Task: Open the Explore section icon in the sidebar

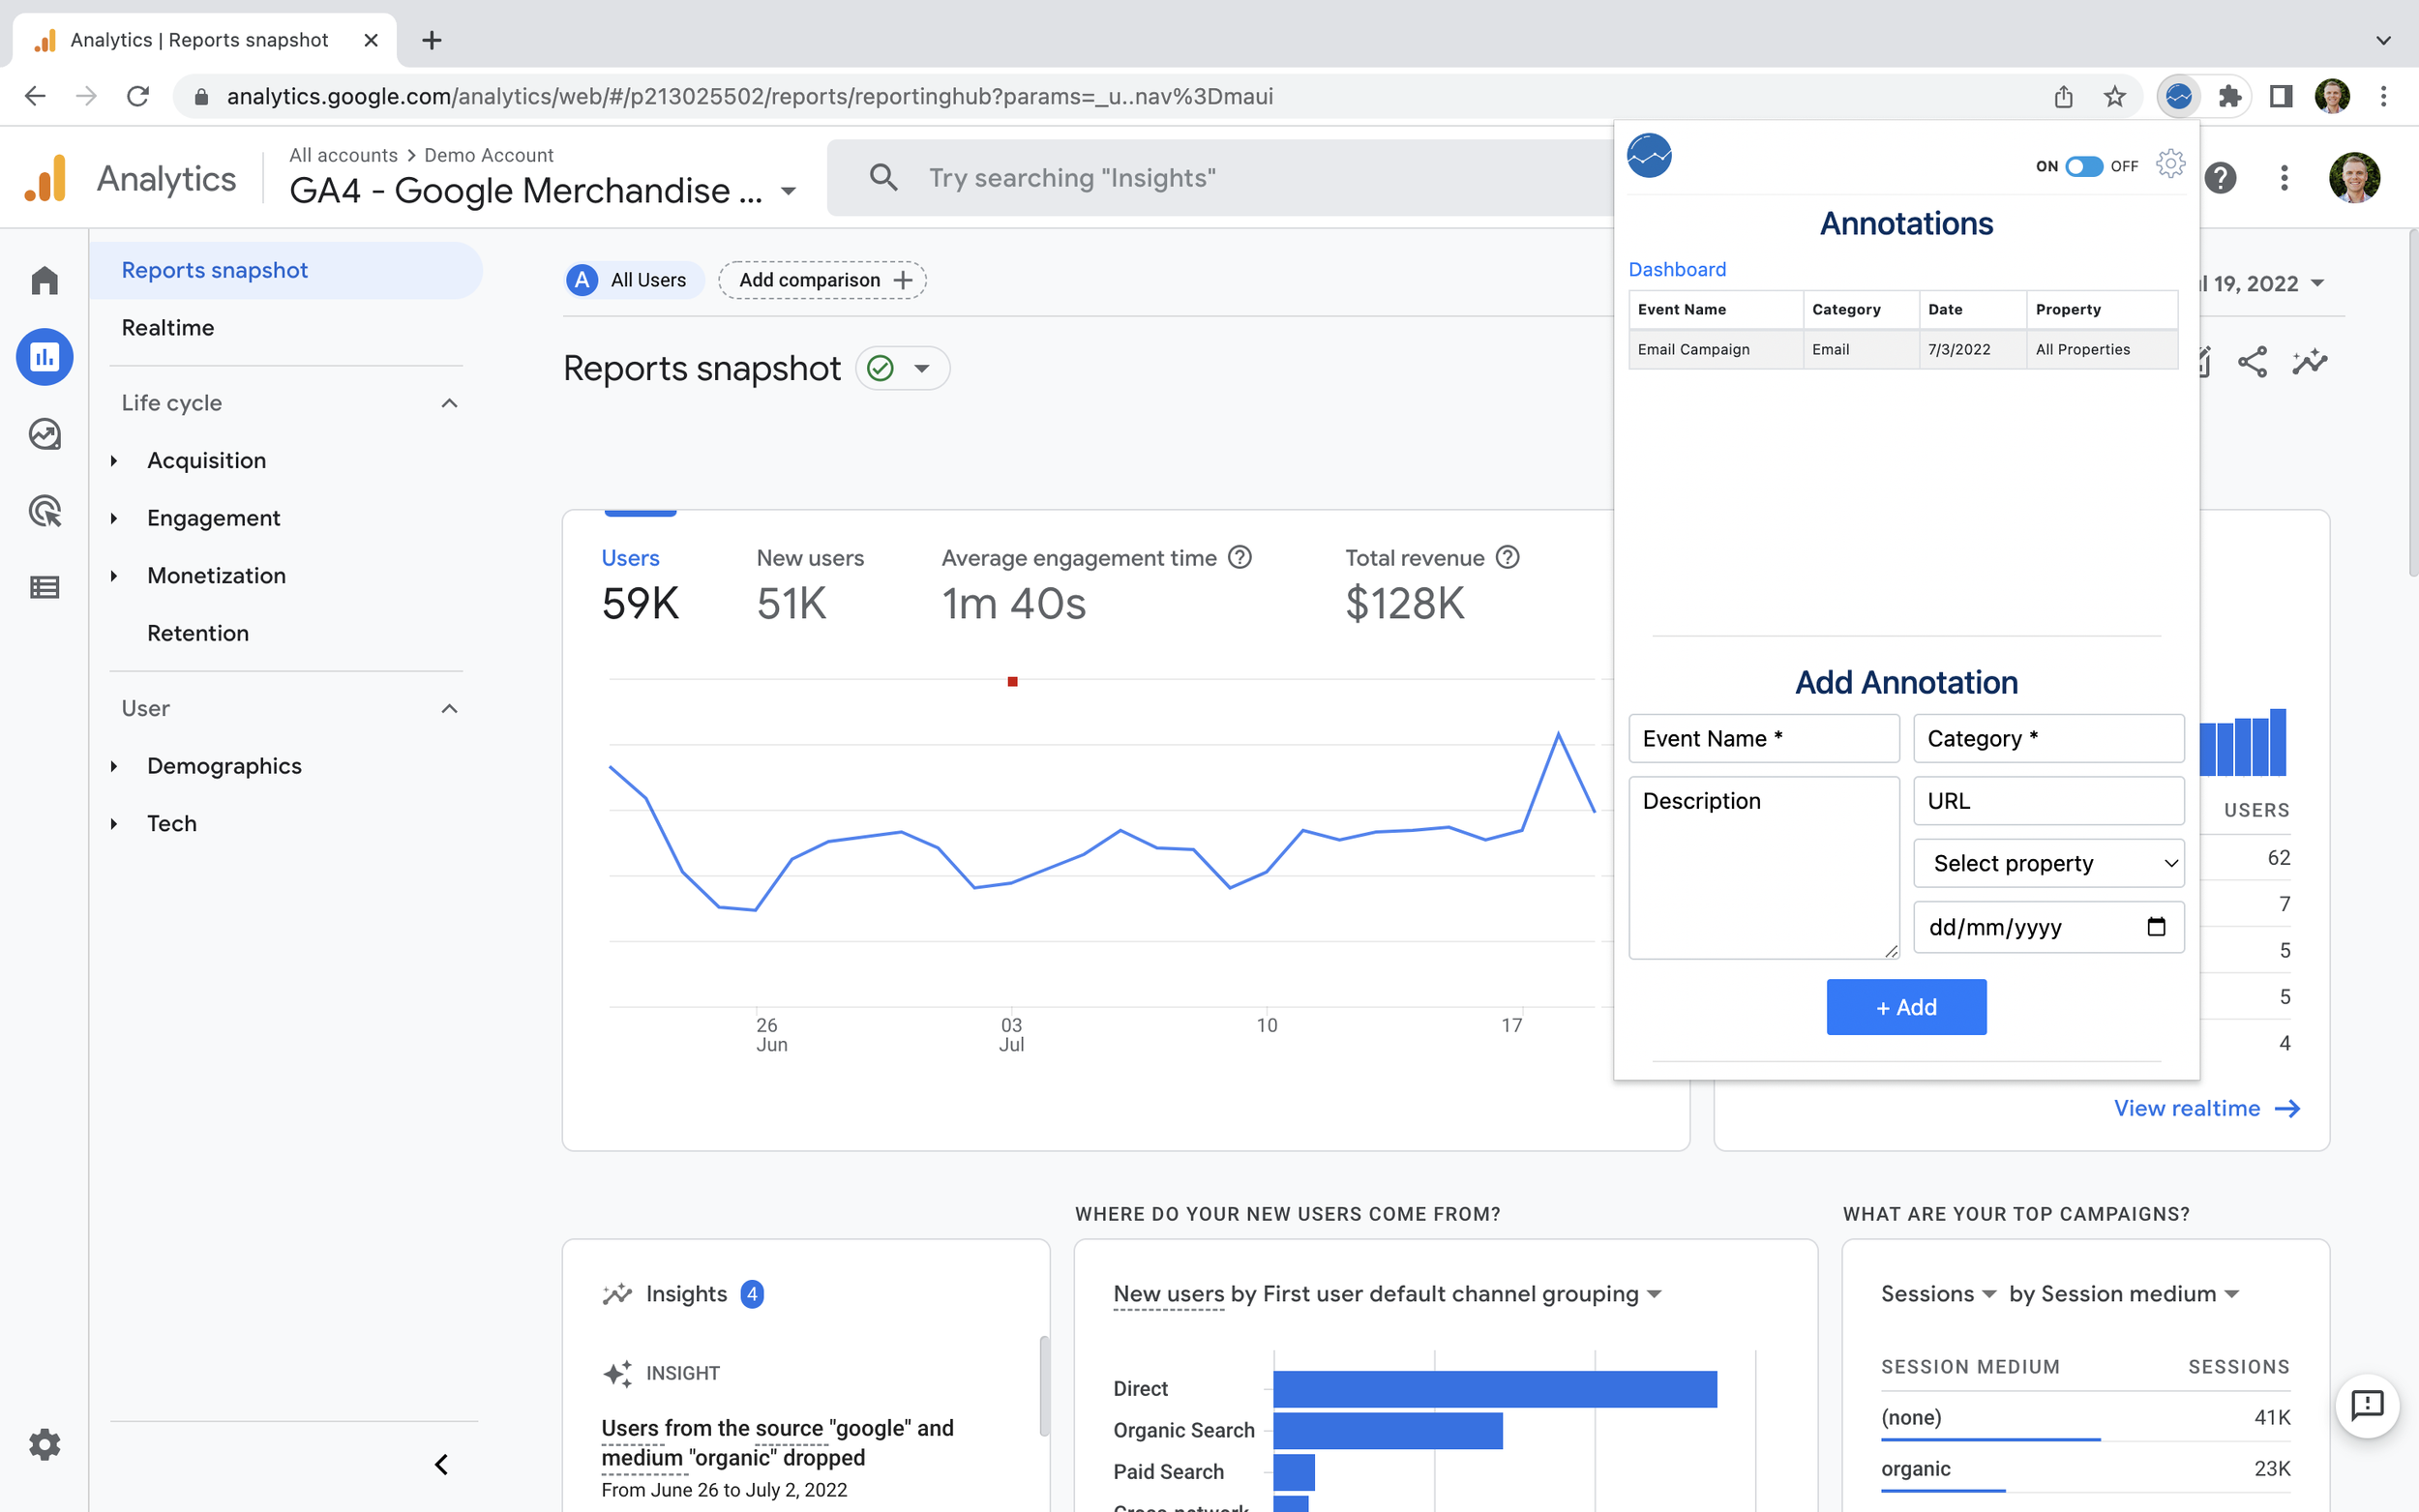Action: (x=44, y=434)
